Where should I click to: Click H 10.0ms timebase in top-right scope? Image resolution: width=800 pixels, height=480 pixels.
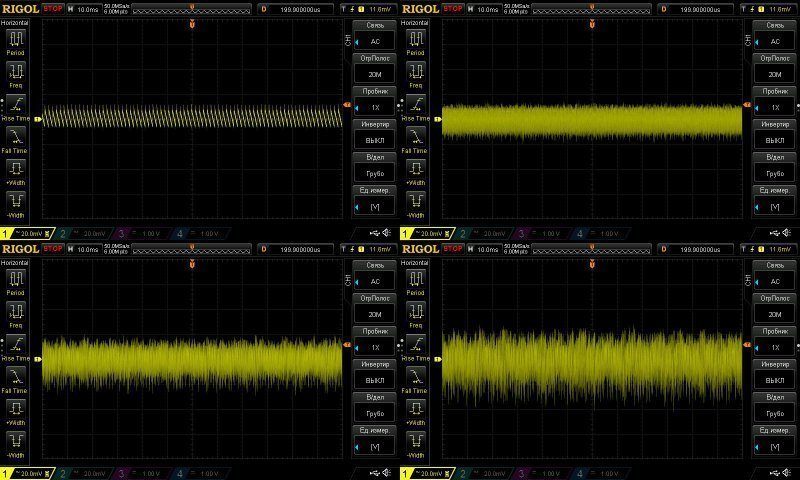(x=483, y=9)
